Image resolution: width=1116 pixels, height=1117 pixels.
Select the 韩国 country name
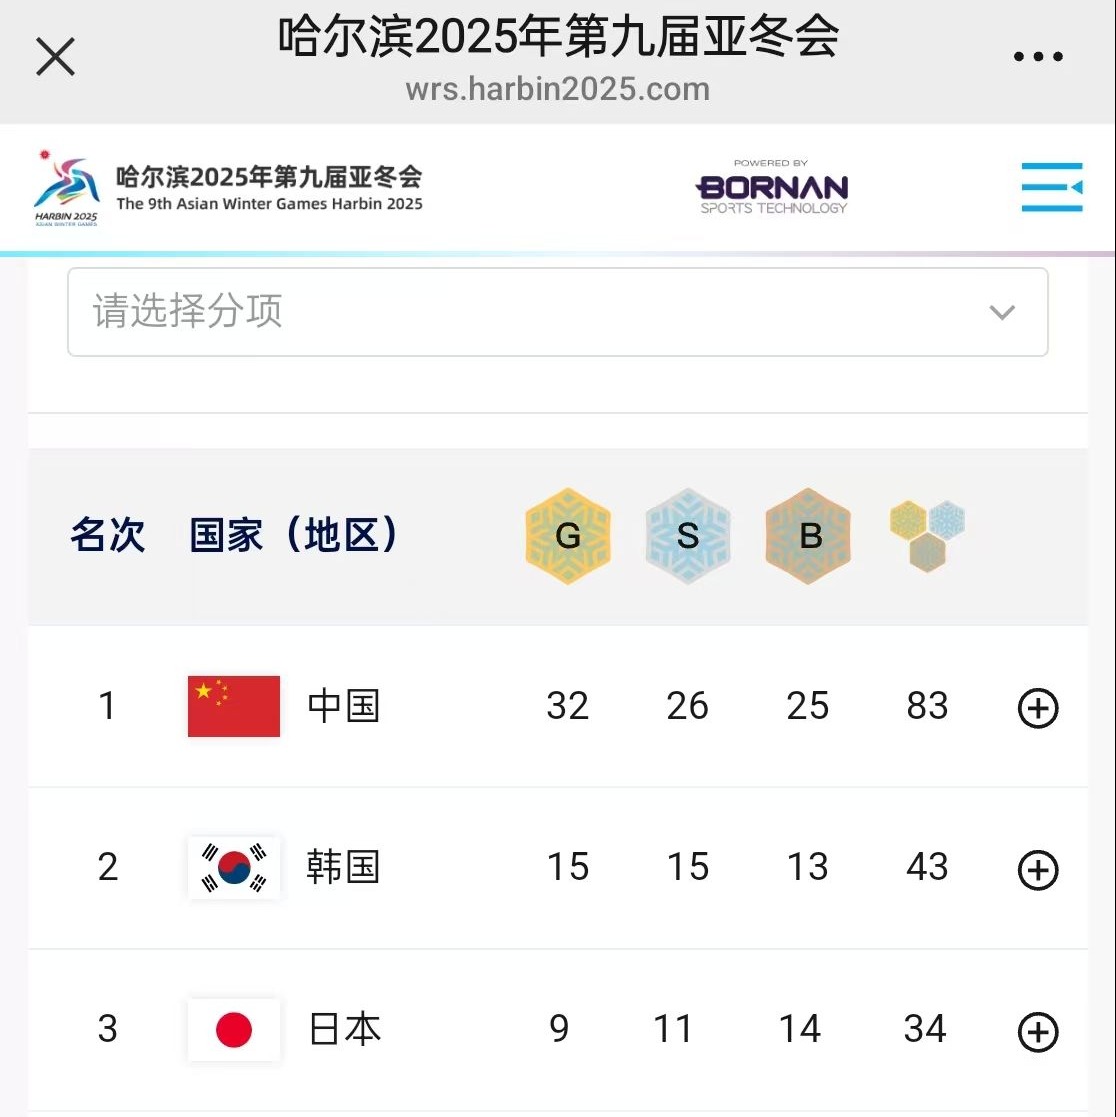tap(343, 867)
